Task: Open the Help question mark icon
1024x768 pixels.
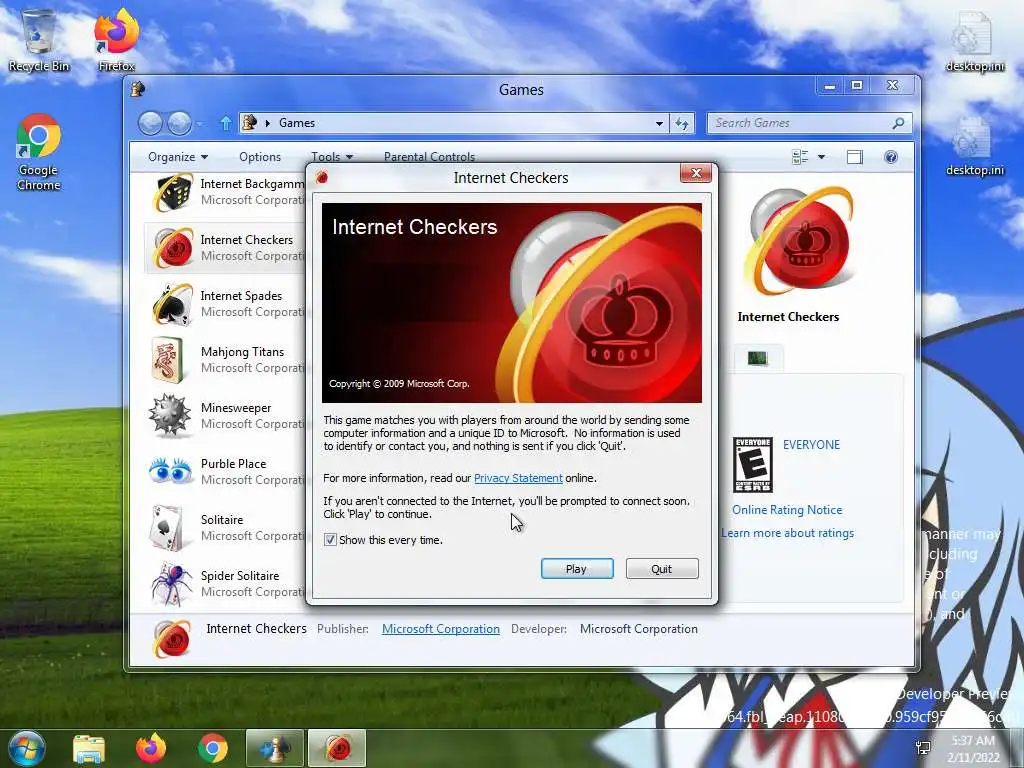Action: (x=891, y=157)
